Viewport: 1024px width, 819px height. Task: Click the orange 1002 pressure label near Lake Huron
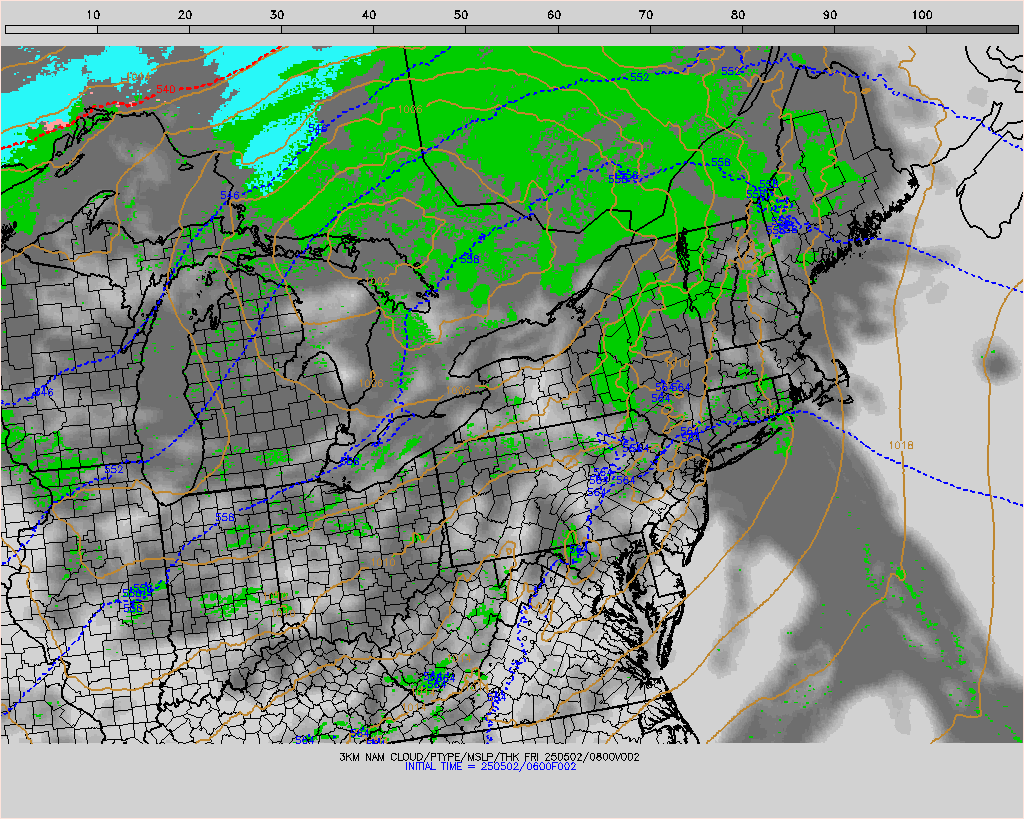point(377,281)
